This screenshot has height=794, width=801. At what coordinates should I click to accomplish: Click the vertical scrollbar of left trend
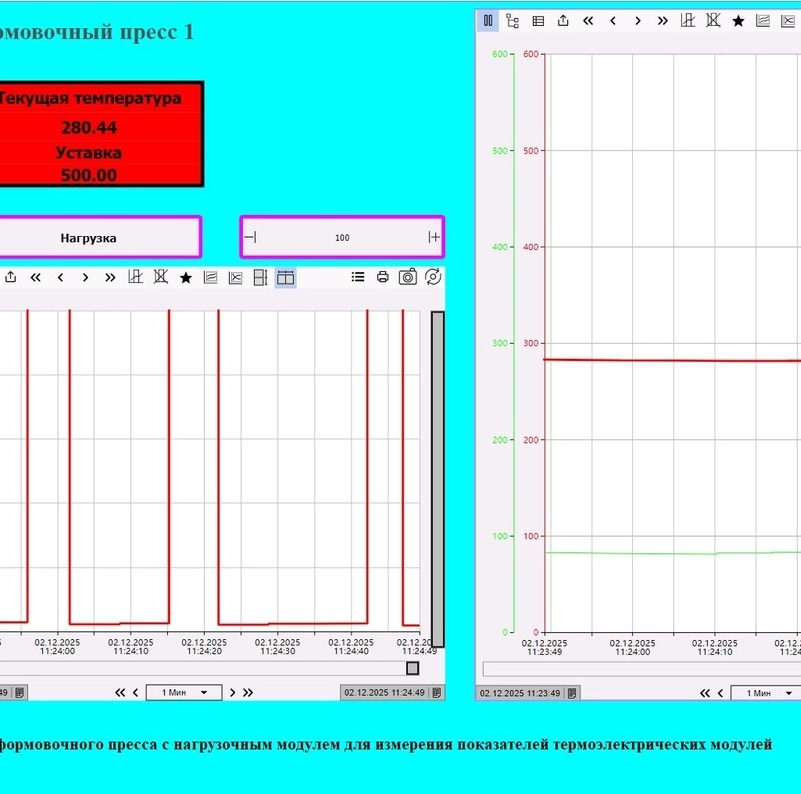(x=437, y=478)
